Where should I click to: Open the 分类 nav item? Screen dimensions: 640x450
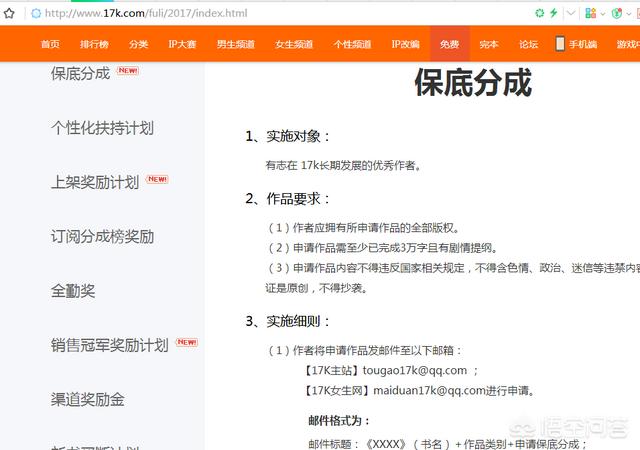click(x=138, y=44)
